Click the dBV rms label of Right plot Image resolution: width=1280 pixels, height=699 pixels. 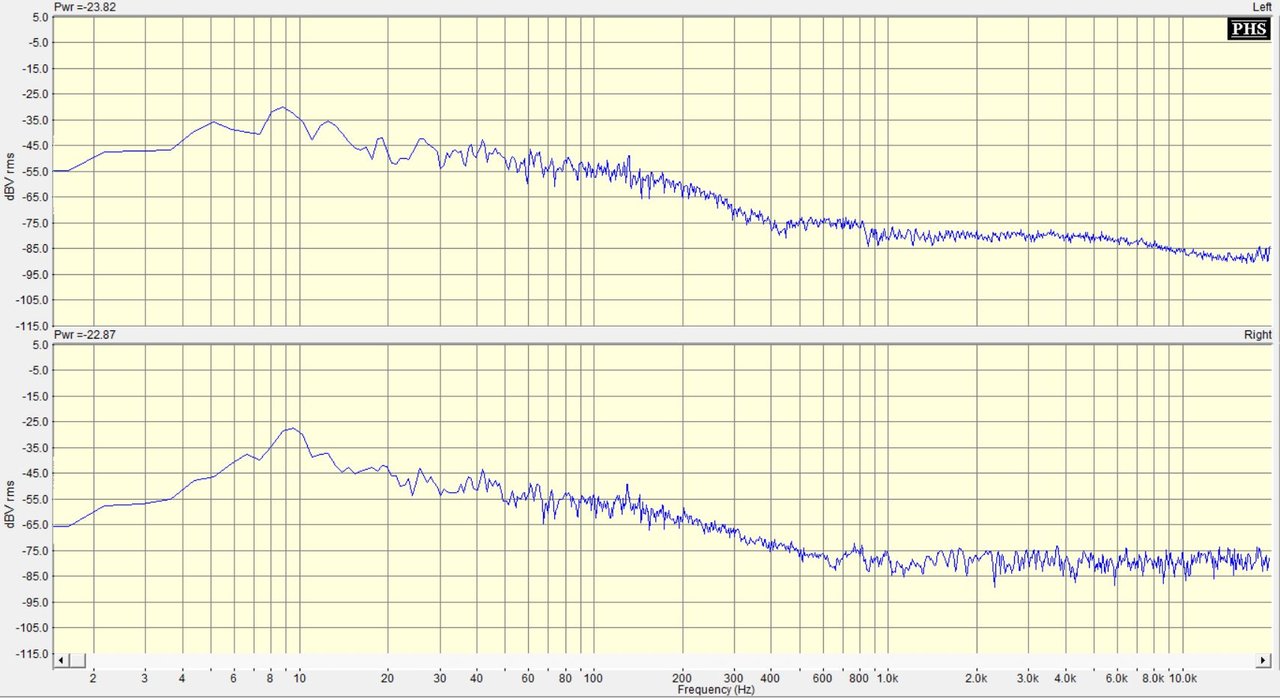(9, 499)
